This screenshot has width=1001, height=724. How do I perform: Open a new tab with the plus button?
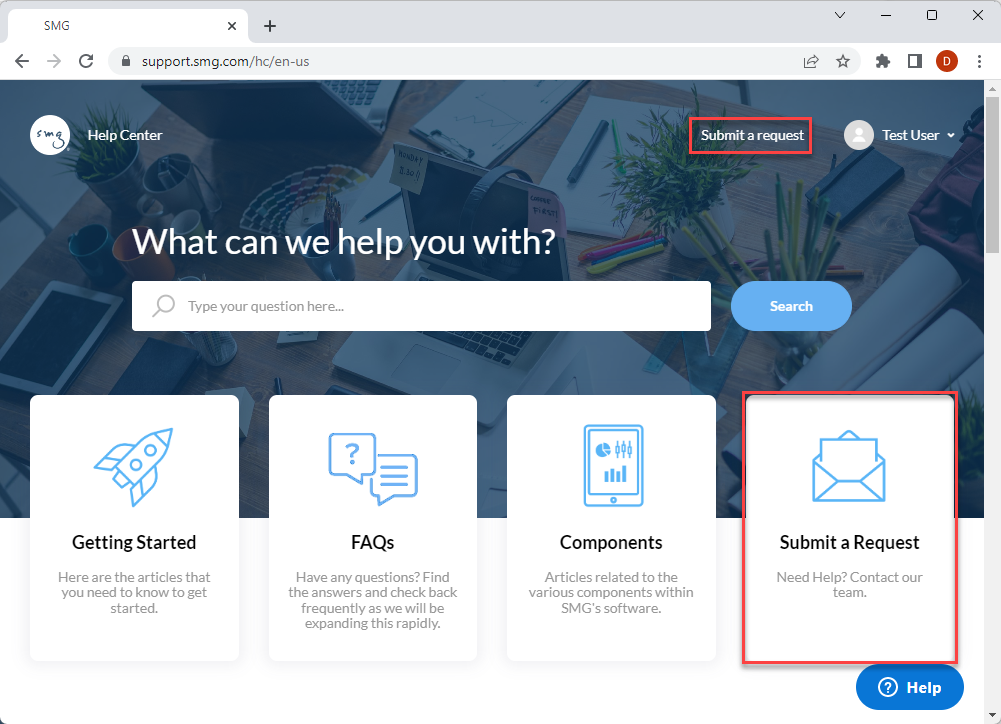pyautogui.click(x=270, y=26)
